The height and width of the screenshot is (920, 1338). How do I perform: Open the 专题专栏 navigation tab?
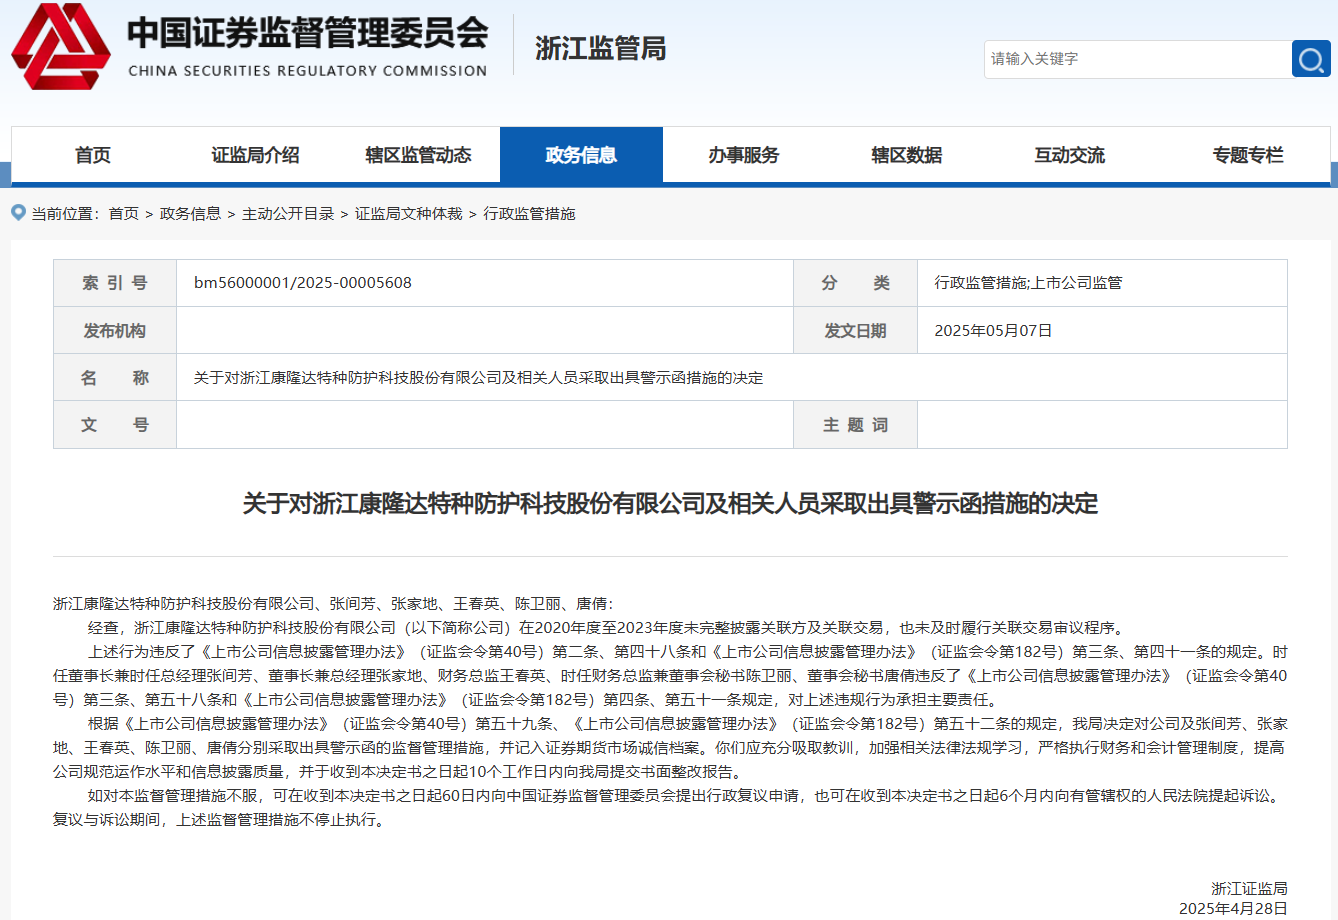pyautogui.click(x=1247, y=155)
